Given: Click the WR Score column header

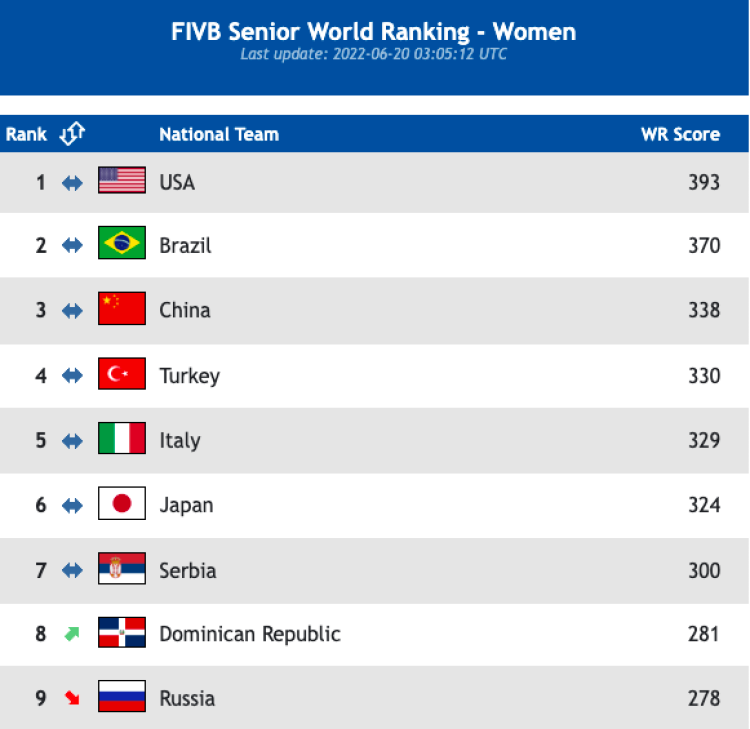Looking at the screenshot, I should click(x=680, y=134).
